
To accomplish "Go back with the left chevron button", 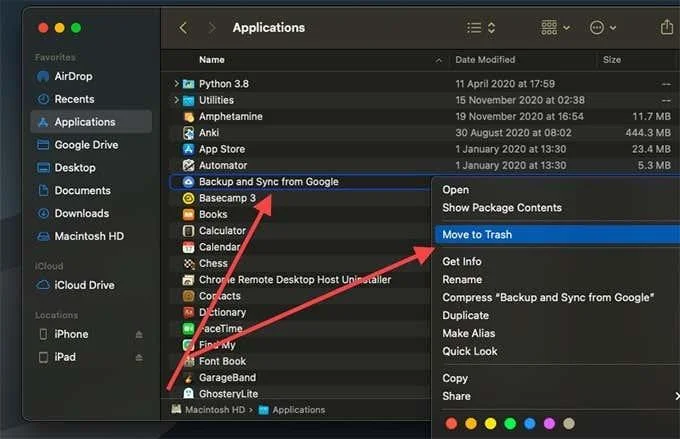I will 183,28.
